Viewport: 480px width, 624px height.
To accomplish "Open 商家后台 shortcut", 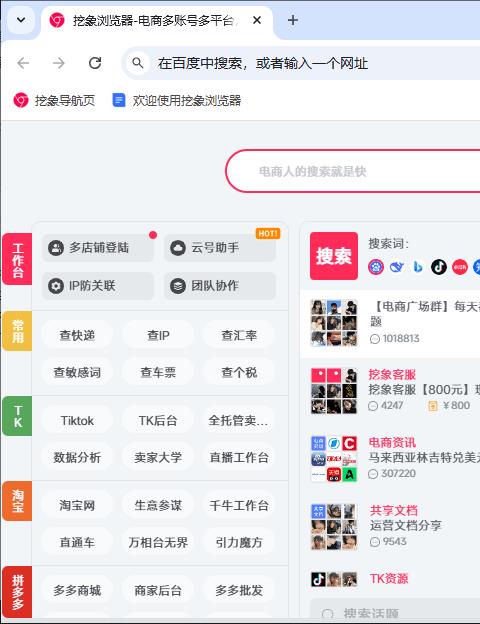I will click(x=158, y=590).
